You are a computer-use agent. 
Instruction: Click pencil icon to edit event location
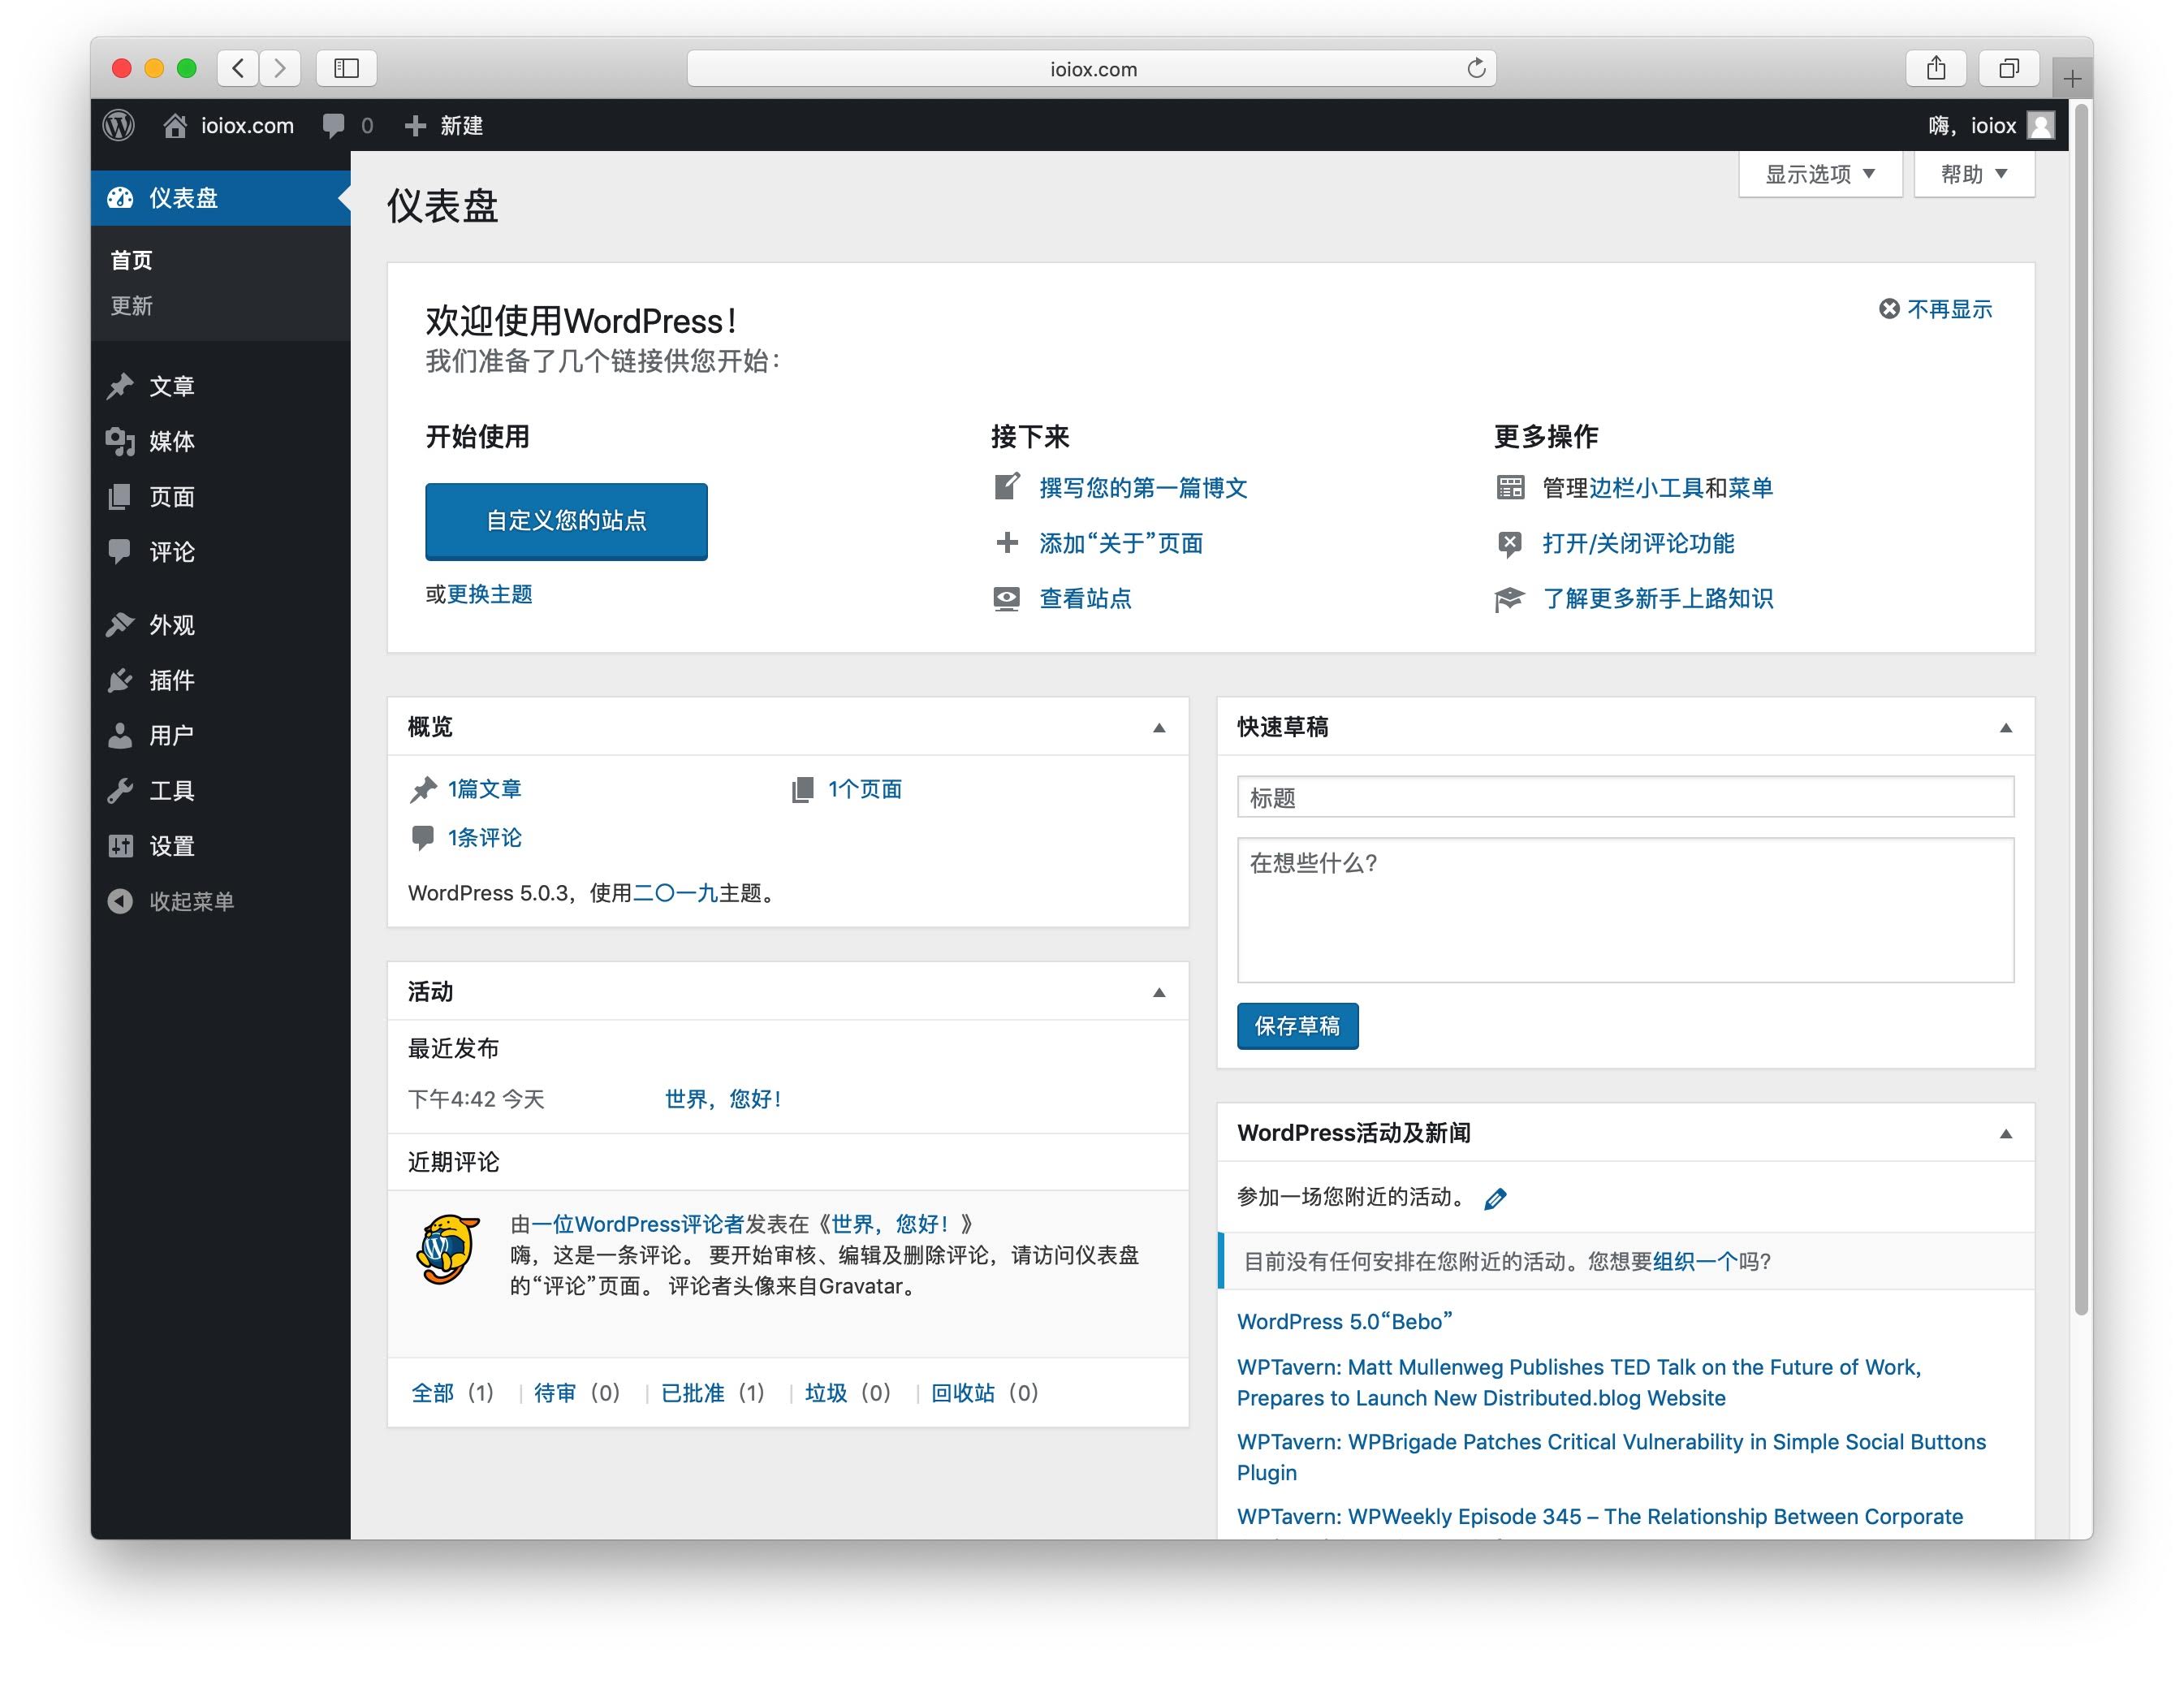pos(1495,1198)
